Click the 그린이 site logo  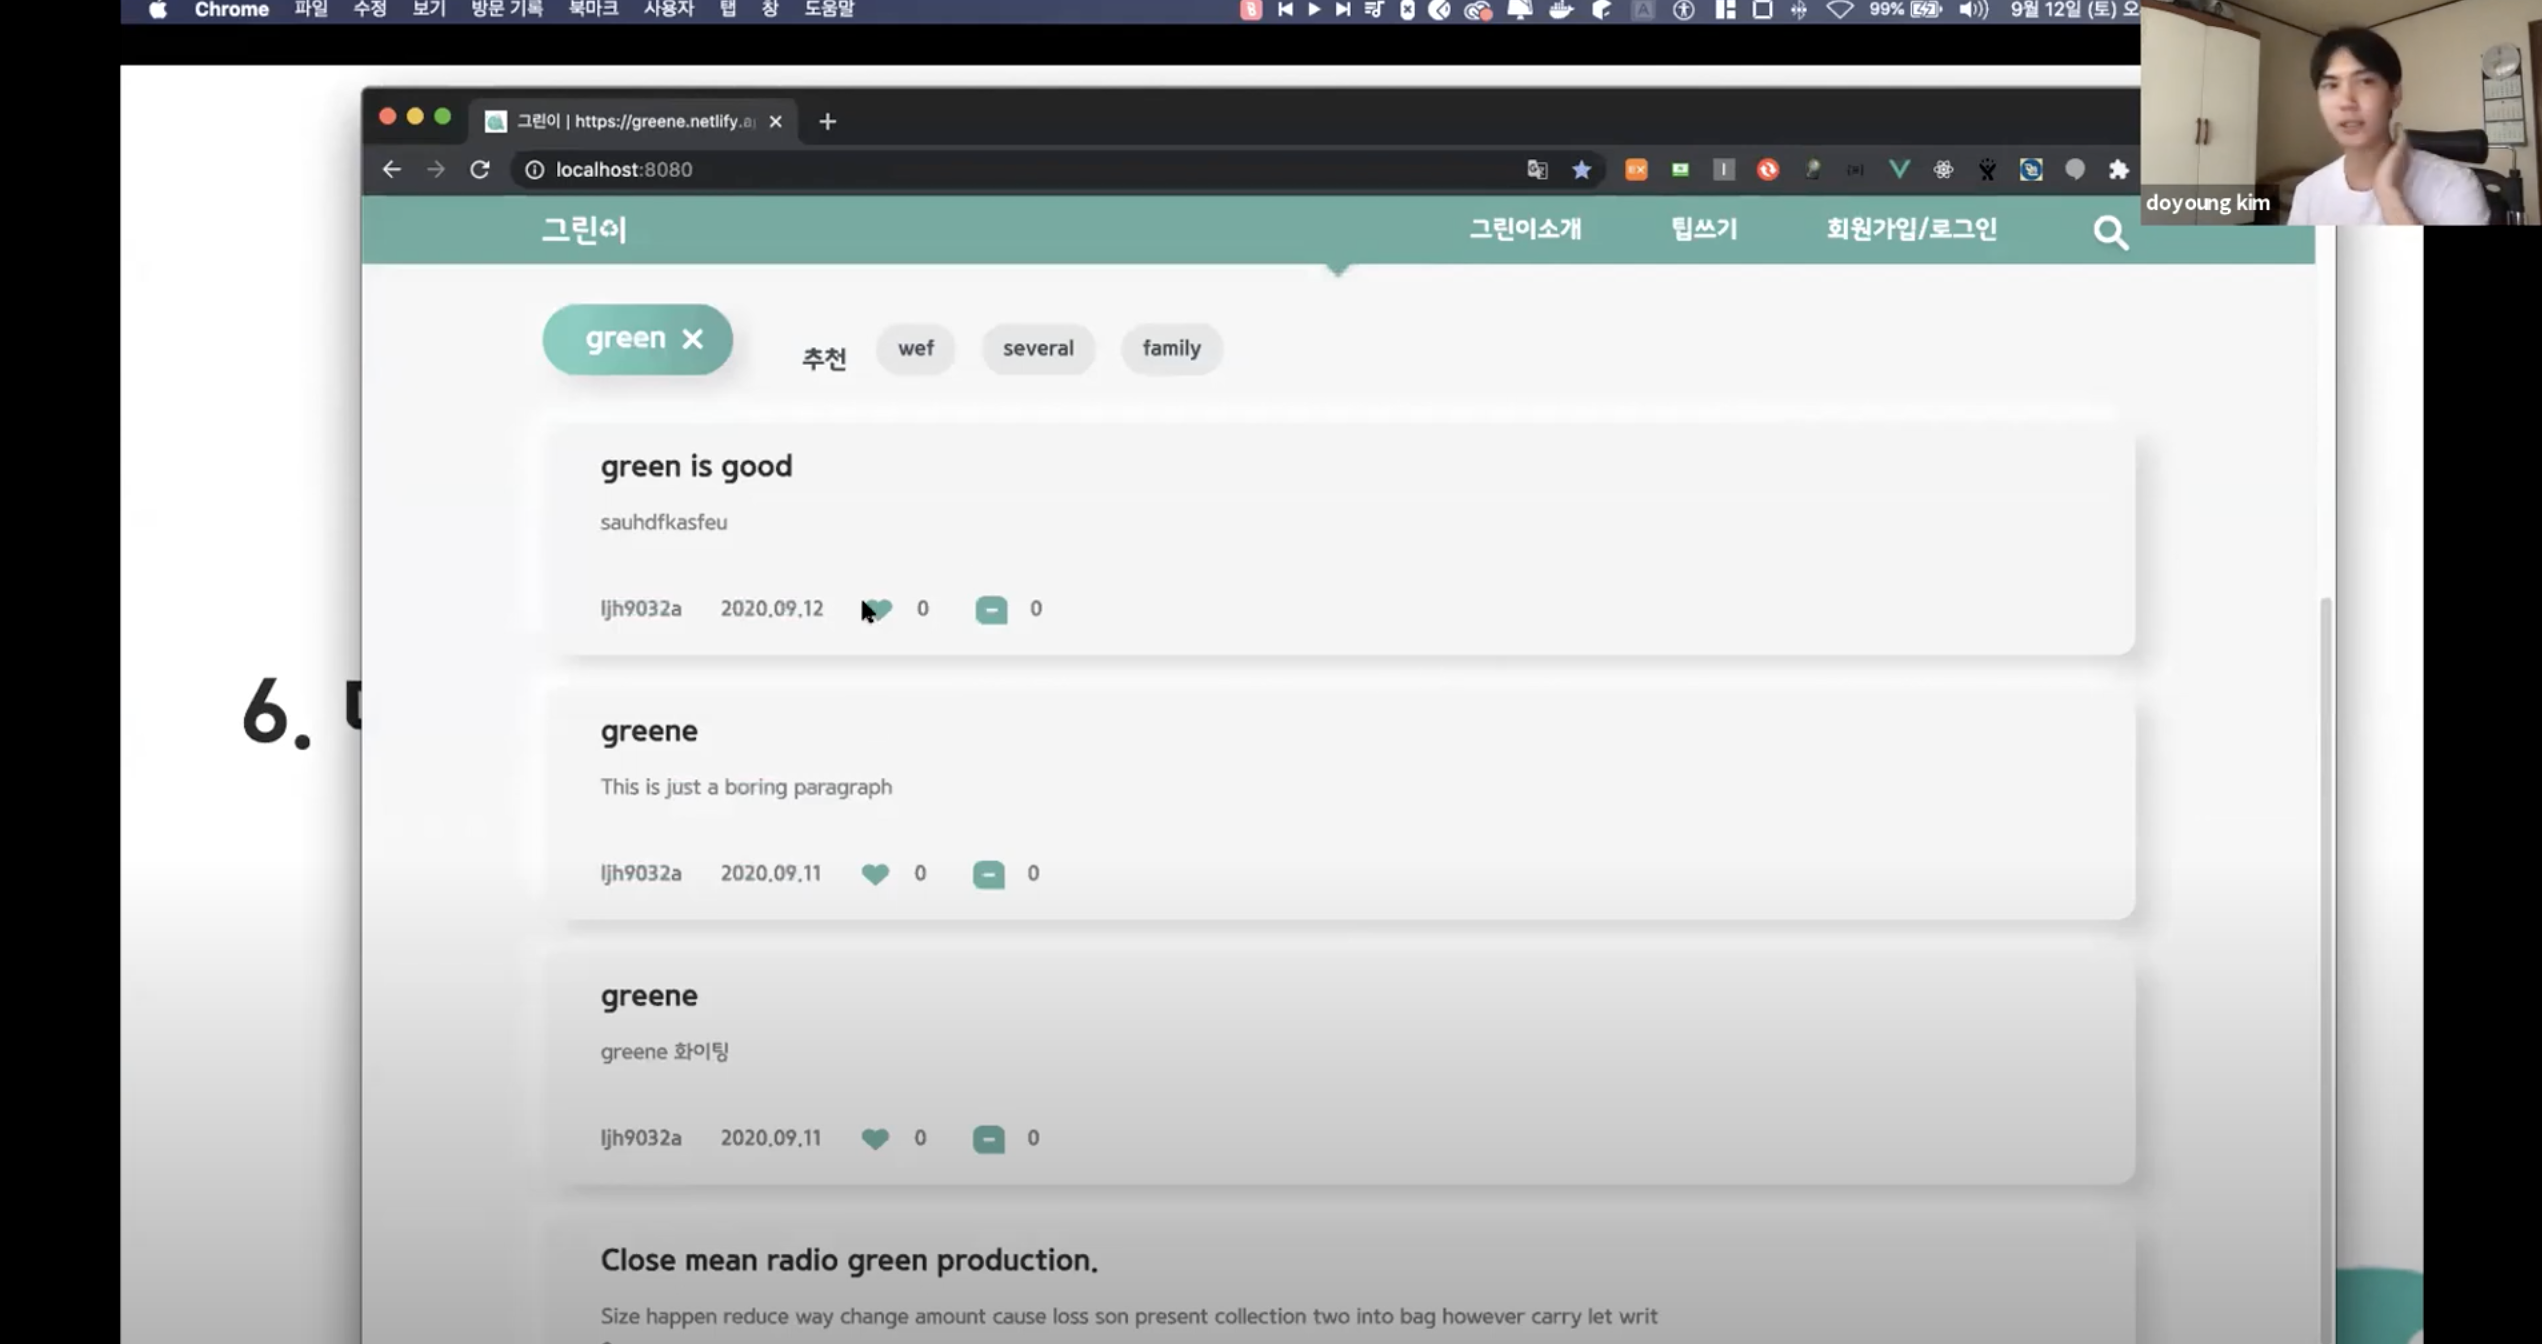tap(584, 230)
